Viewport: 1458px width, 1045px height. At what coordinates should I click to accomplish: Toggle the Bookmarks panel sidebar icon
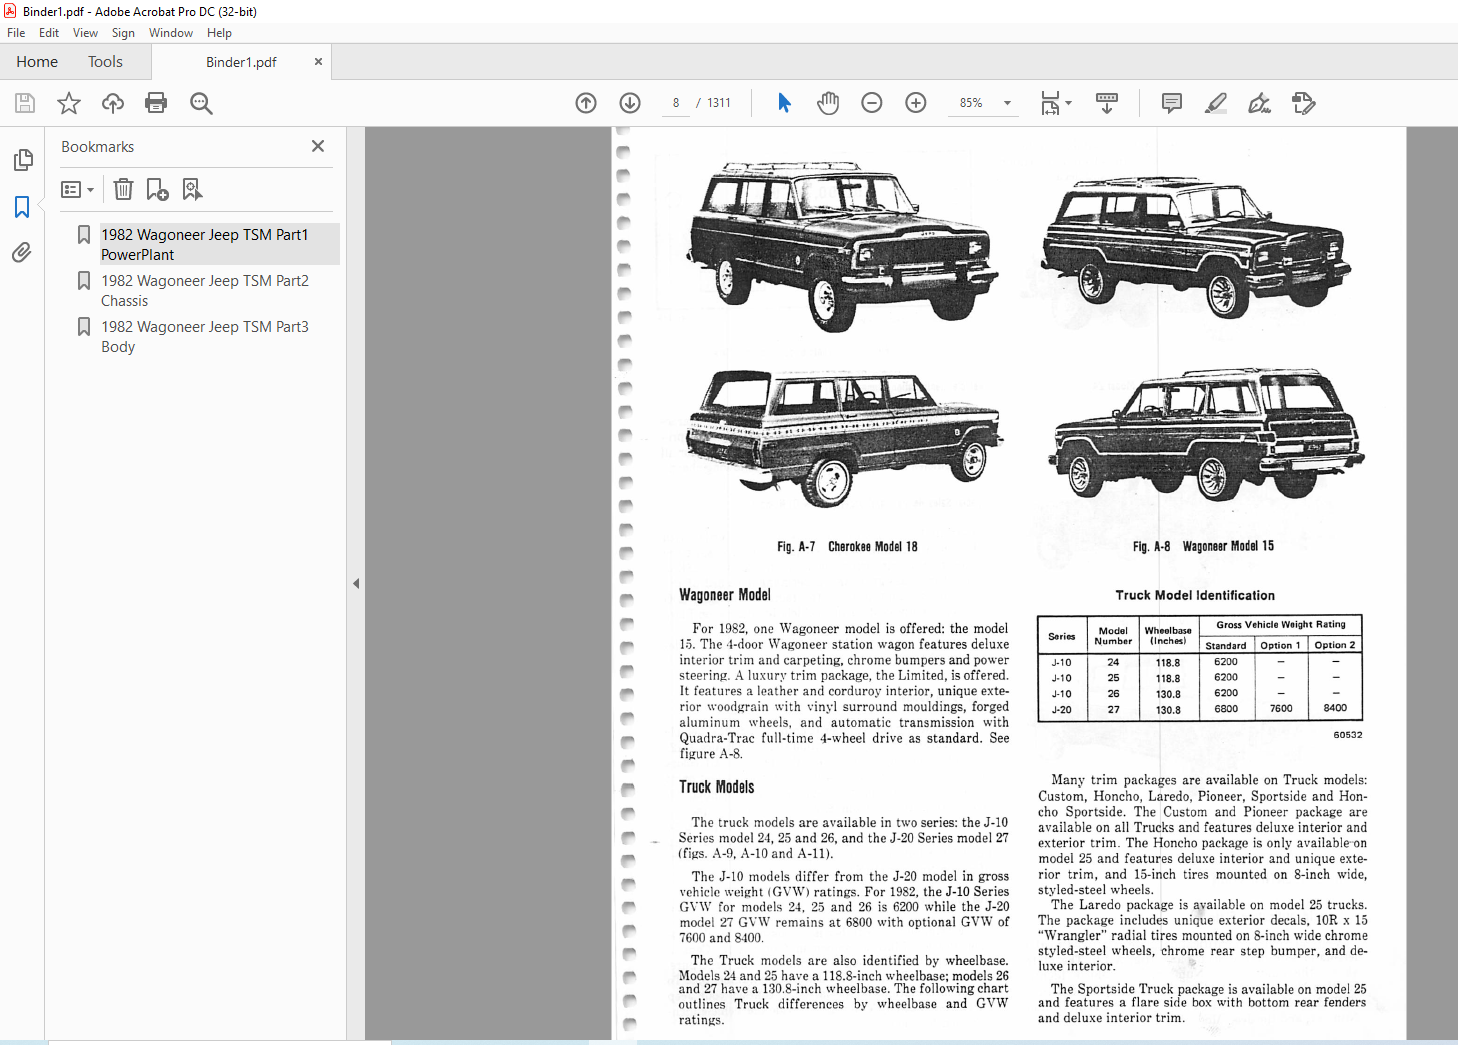(22, 206)
